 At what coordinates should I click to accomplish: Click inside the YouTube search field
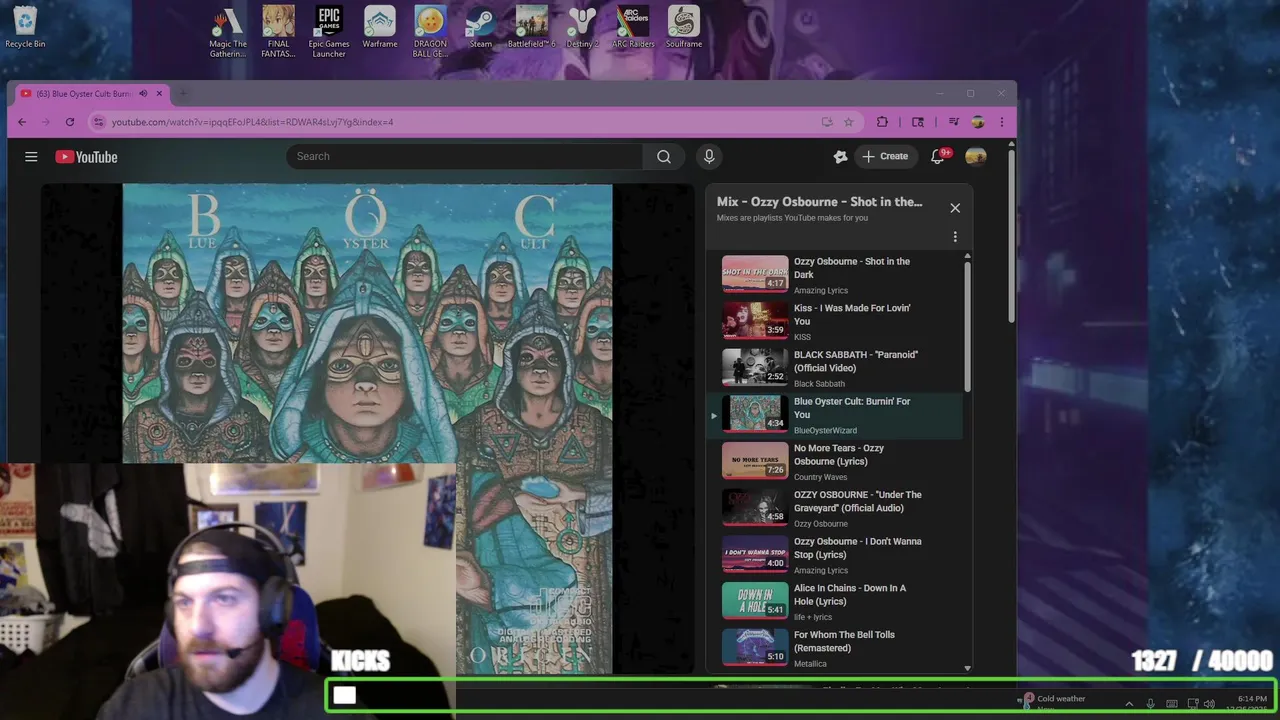(465, 156)
